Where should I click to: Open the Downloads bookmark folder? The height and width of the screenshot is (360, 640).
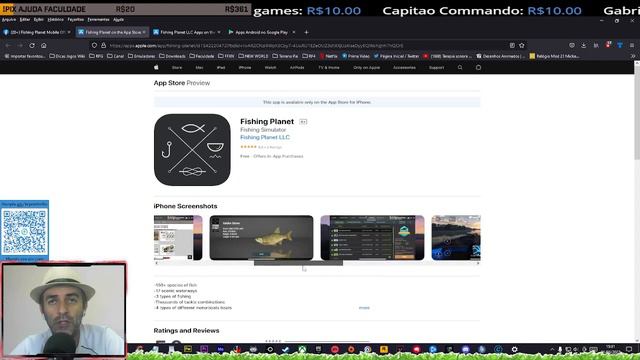(172, 56)
